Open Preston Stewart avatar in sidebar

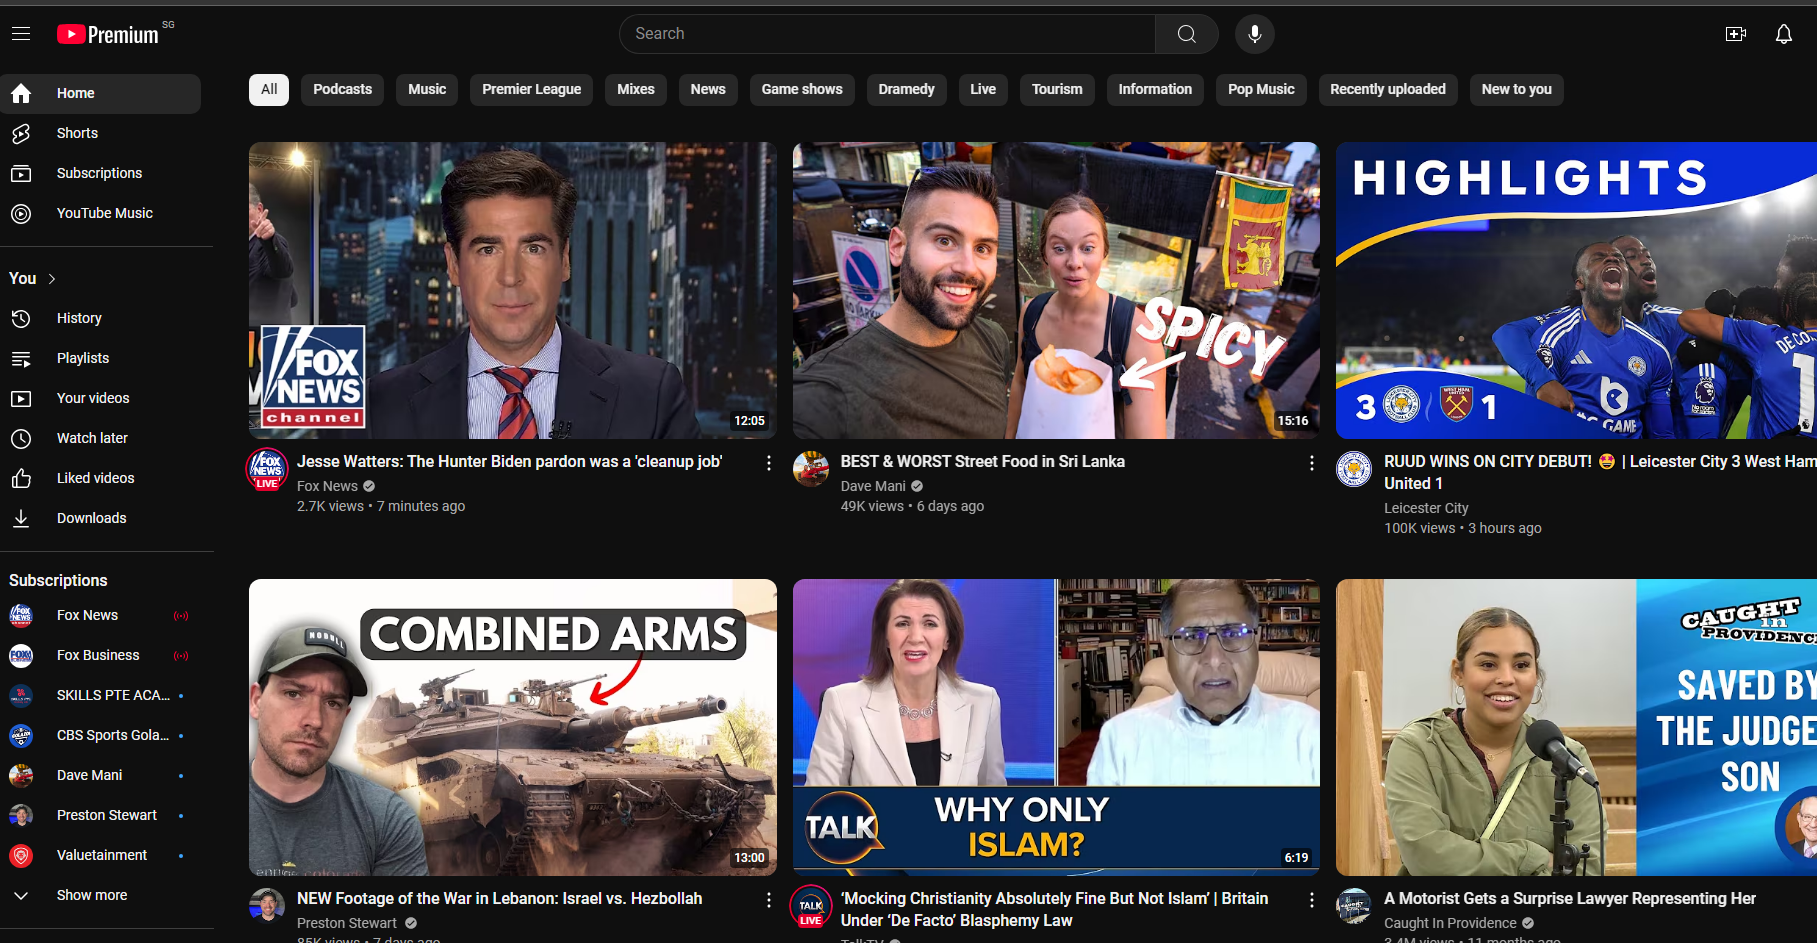(x=21, y=815)
